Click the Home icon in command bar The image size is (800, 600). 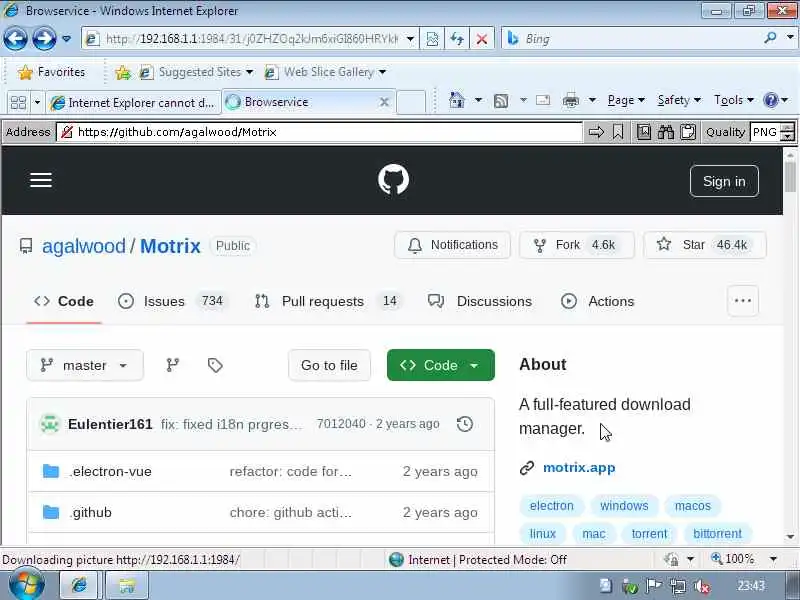[457, 101]
